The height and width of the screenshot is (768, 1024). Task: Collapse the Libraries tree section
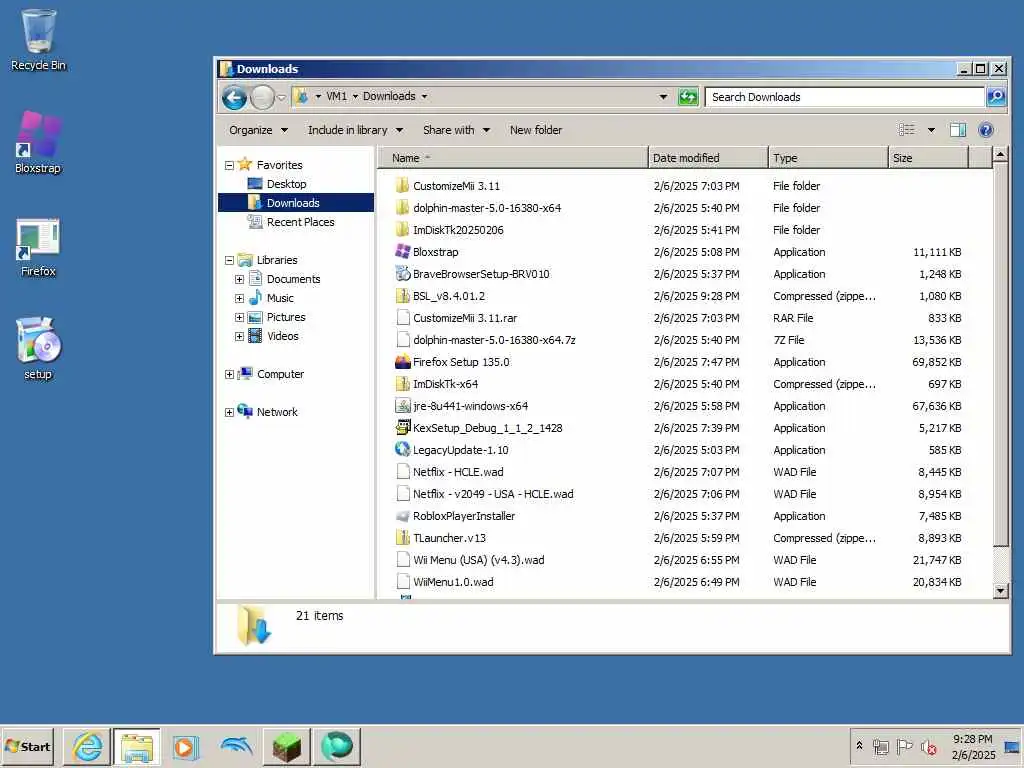click(x=229, y=260)
